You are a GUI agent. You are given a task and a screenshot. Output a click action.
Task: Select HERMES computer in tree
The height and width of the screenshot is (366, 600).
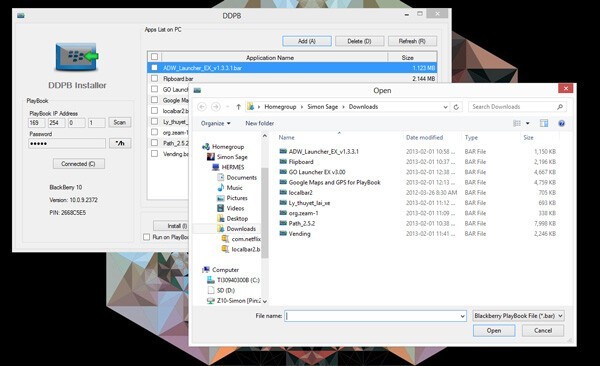[233, 167]
